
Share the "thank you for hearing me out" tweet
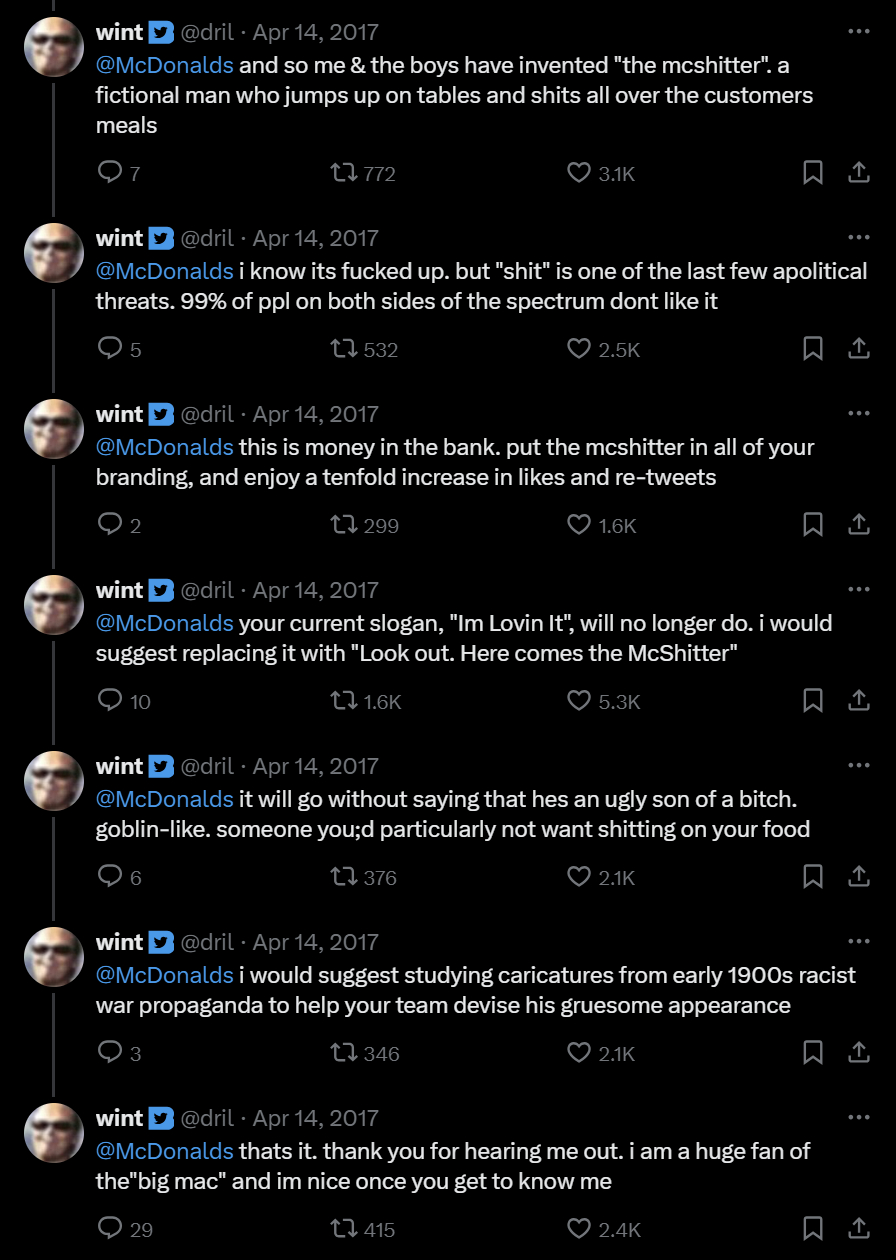point(858,1229)
